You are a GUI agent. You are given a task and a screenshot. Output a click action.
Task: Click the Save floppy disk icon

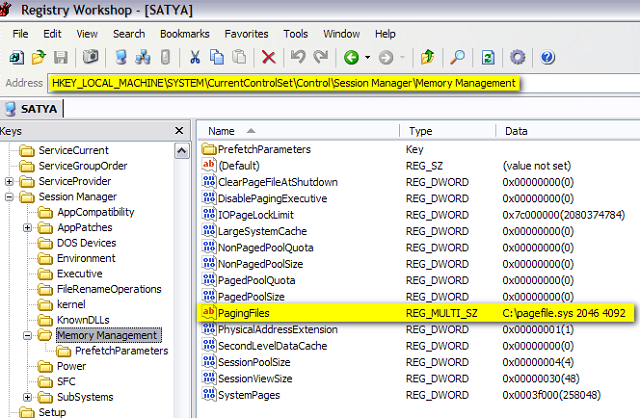pyautogui.click(x=61, y=58)
